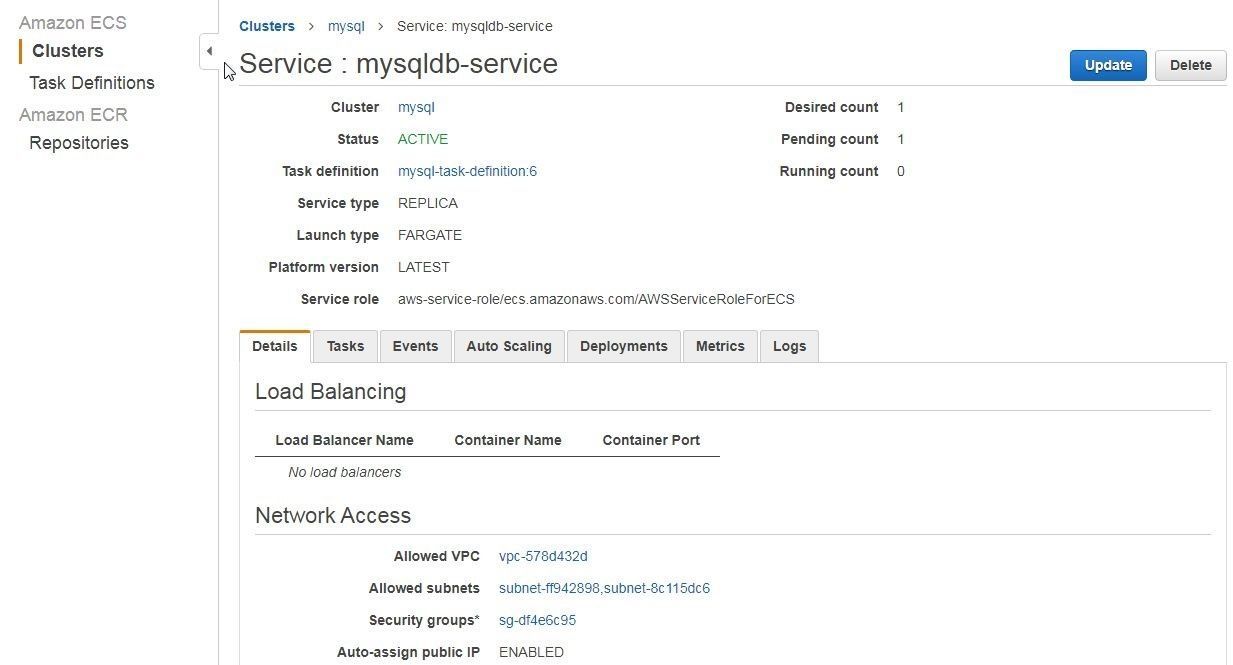This screenshot has height=665, width=1233.
Task: Open Clusters in the sidebar
Action: [67, 51]
